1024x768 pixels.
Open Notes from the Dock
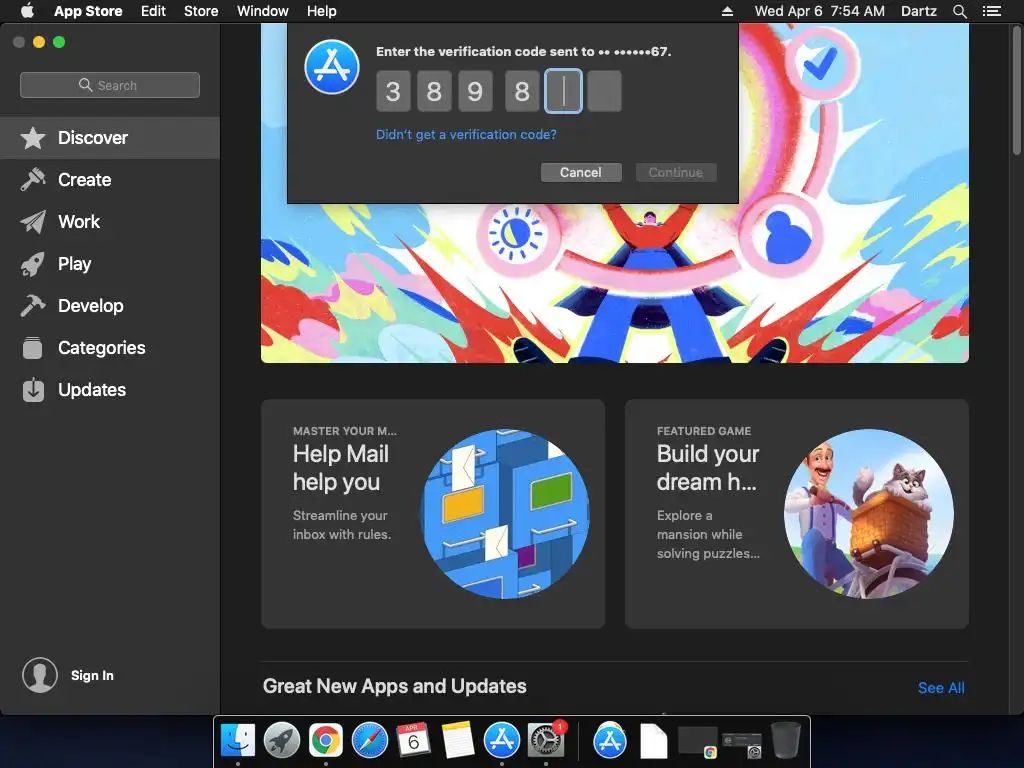pyautogui.click(x=458, y=741)
